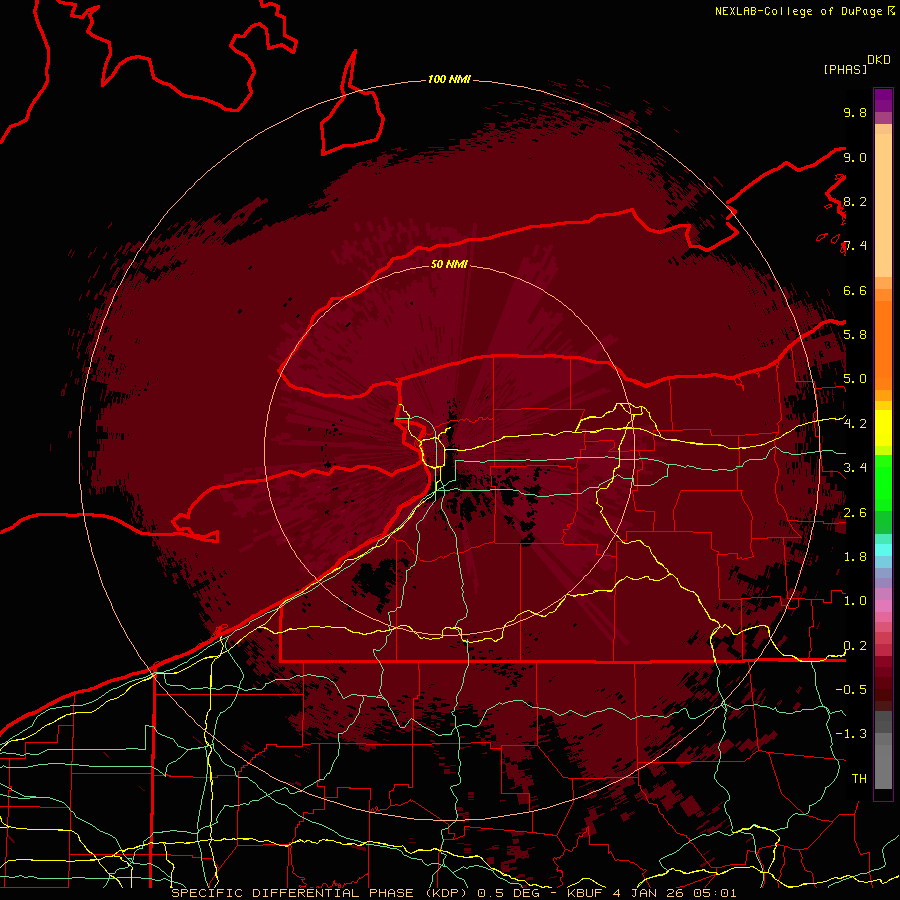Click the Specific Differential Phase KBUF caption
This screenshot has width=900, height=900.
[x=454, y=893]
